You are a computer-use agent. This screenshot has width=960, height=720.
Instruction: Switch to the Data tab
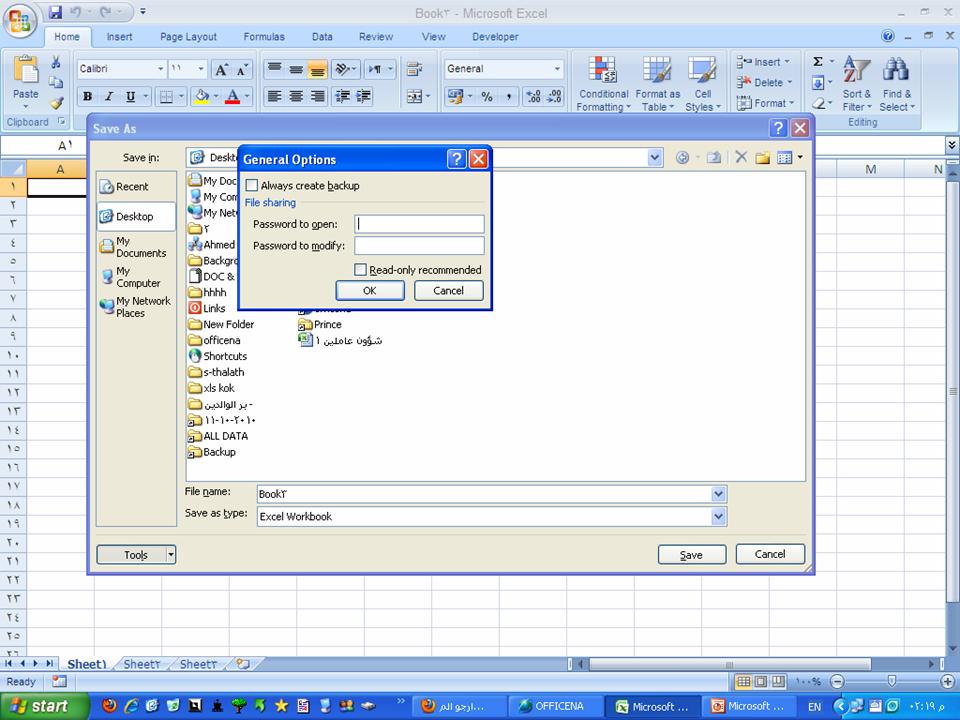(322, 37)
